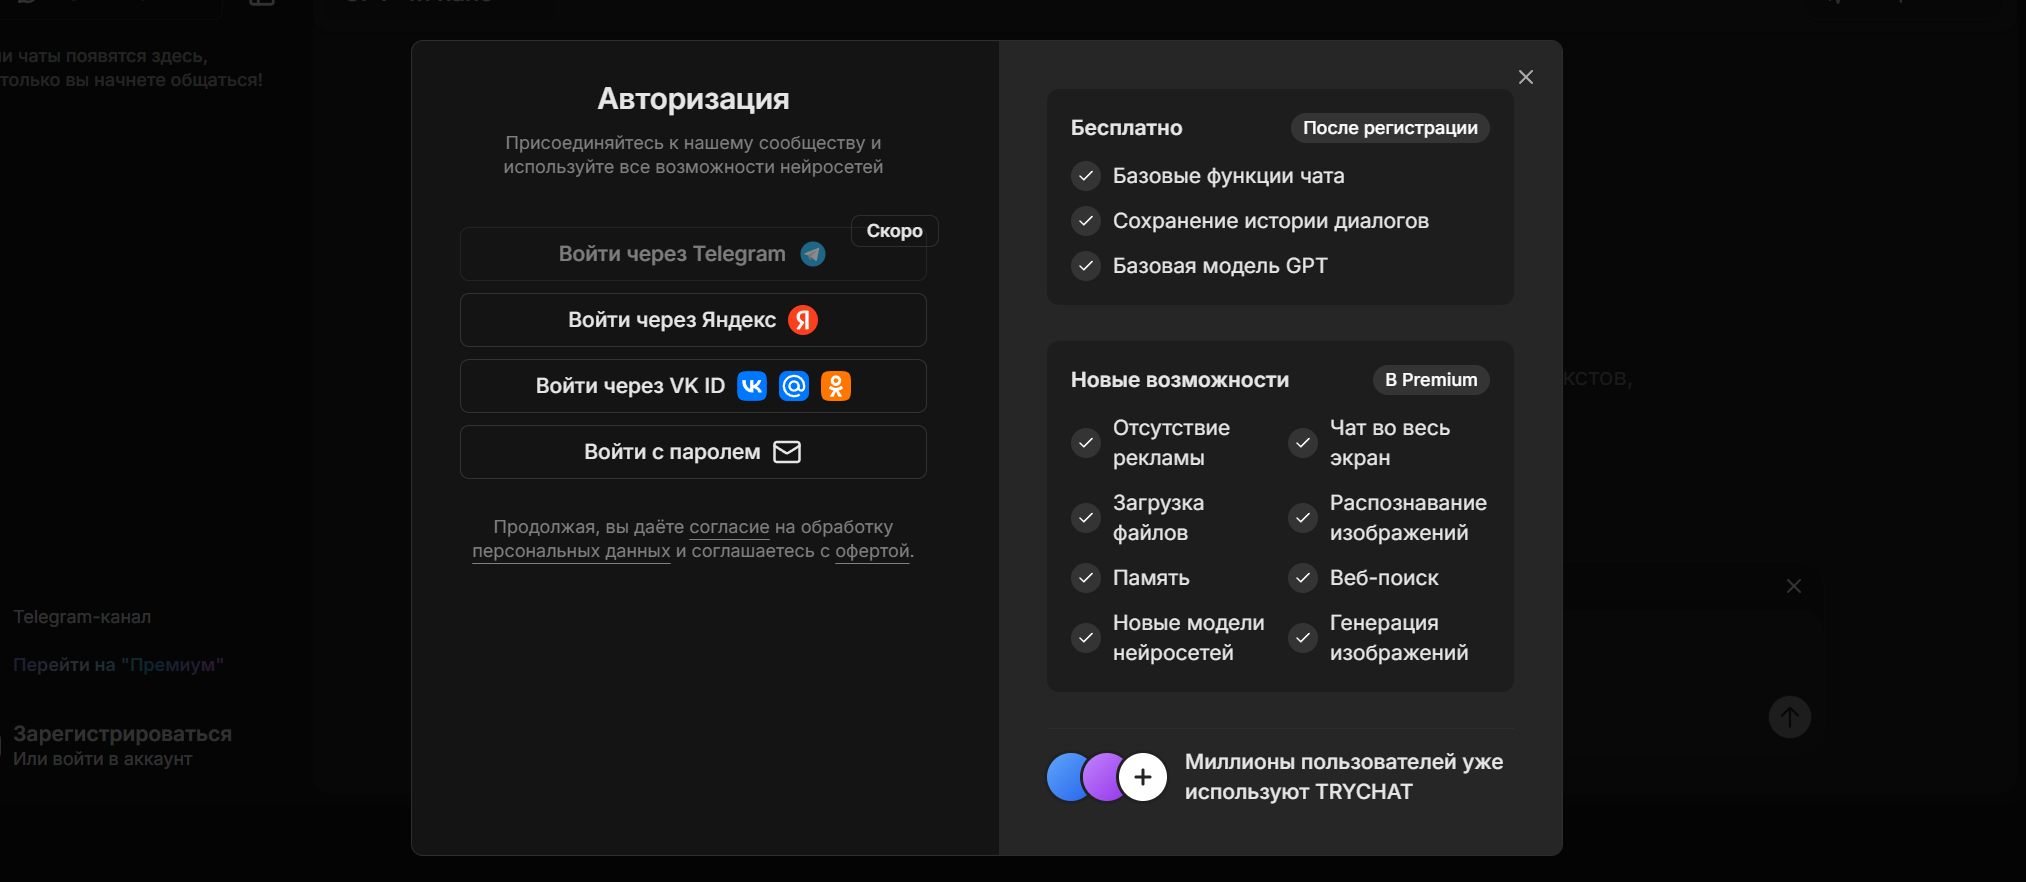Click the Mail.ru @ icon

794,386
